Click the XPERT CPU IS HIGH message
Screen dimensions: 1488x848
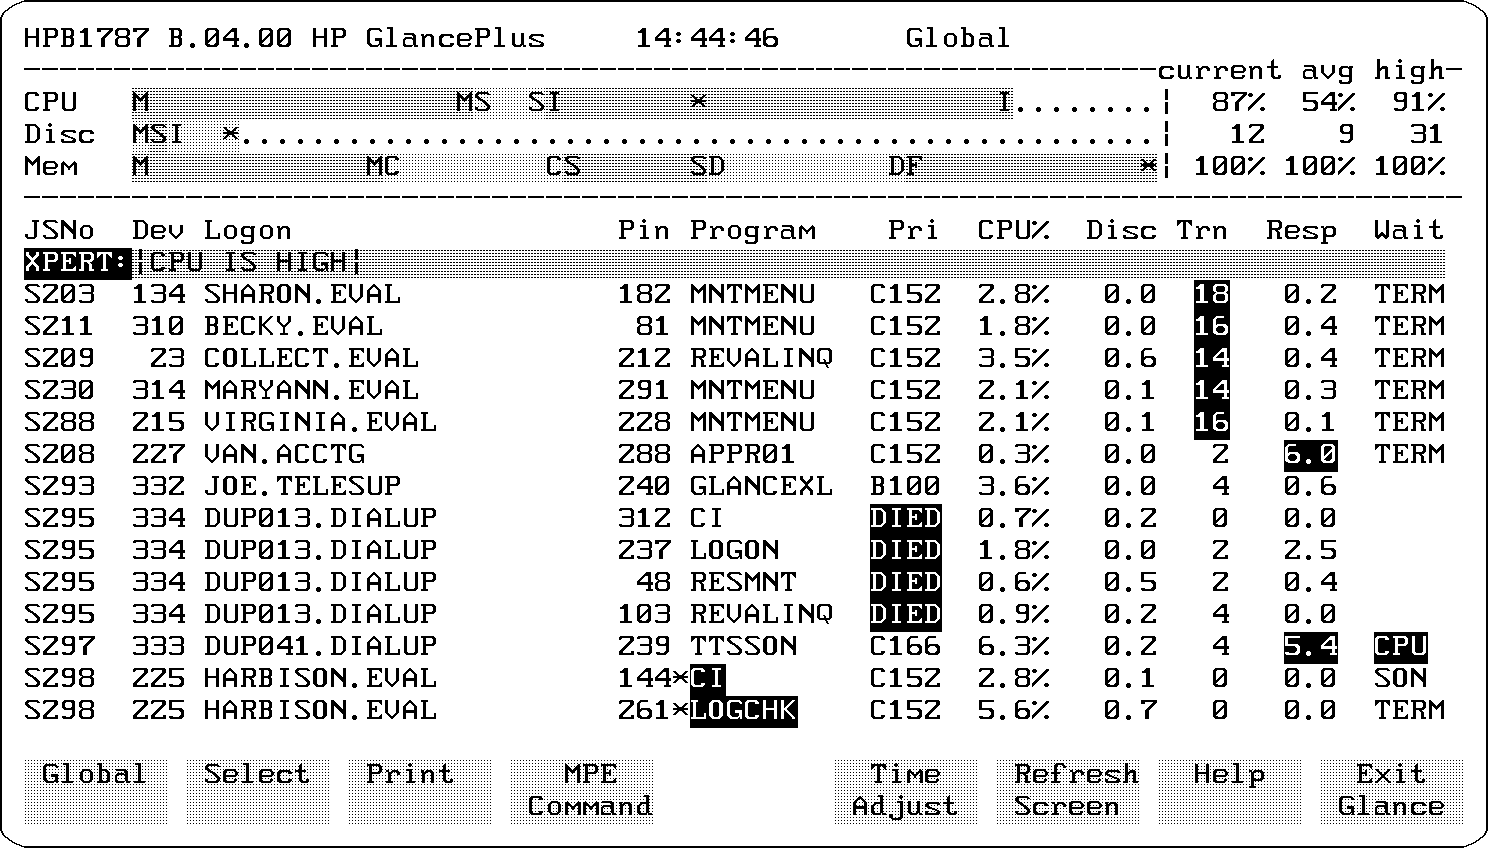click(248, 262)
